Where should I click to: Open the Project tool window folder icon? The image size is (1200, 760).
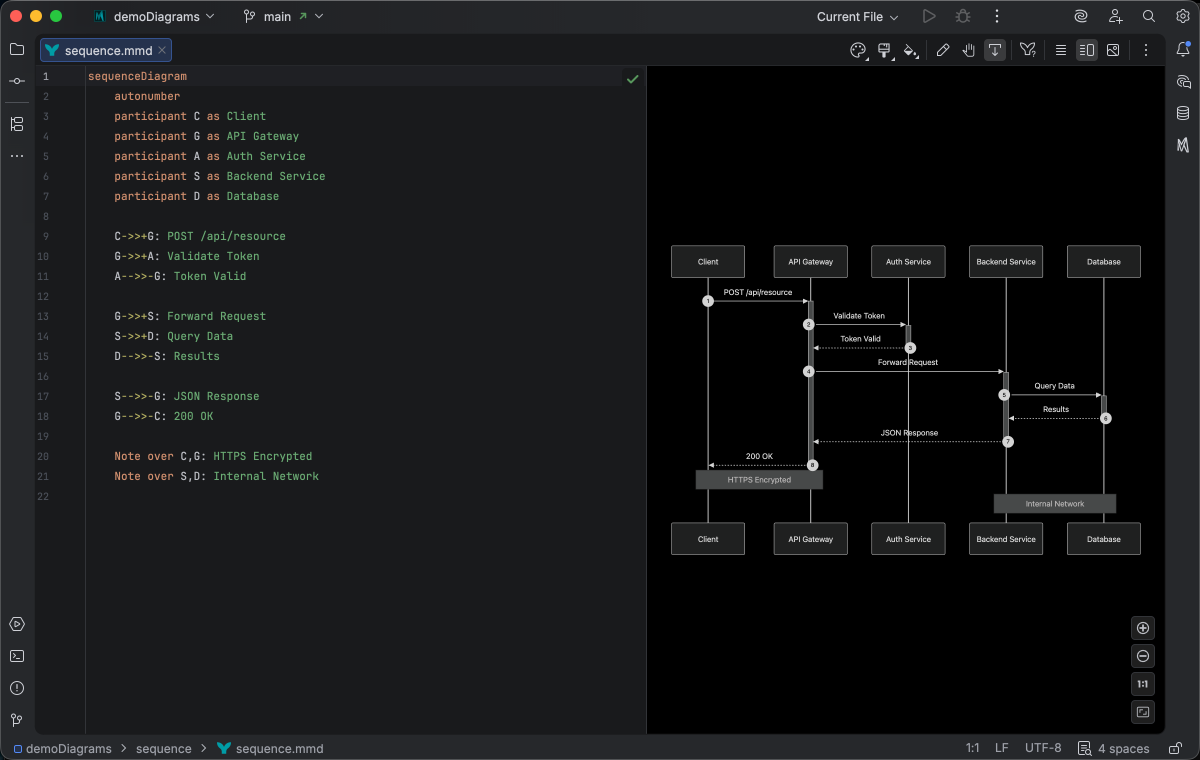click(x=17, y=49)
